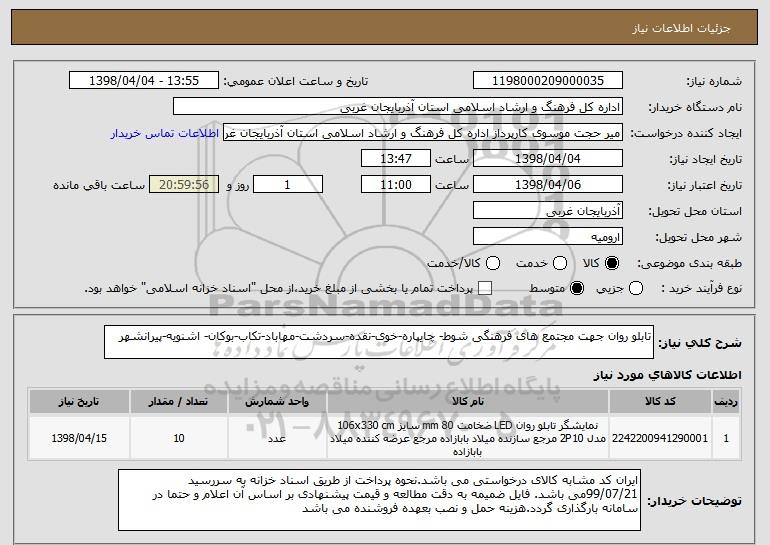The width and height of the screenshot is (770, 545).
Task: Click the نام دستگاه خریدار label
Action: (x=695, y=108)
